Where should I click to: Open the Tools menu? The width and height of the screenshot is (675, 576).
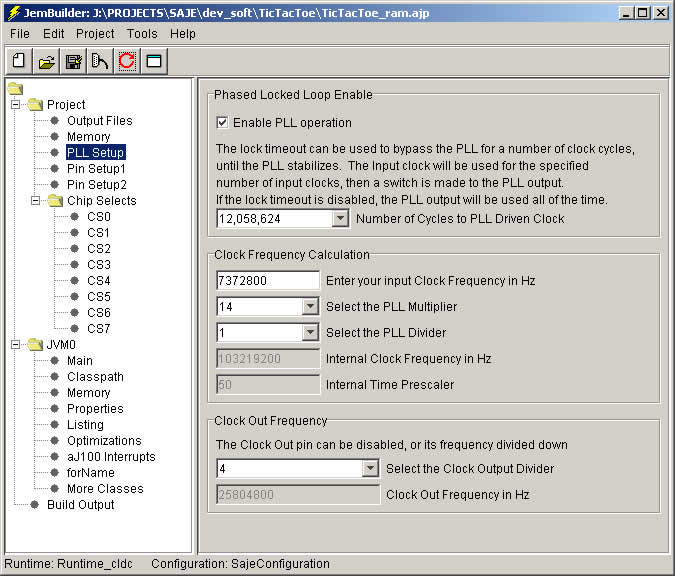coord(142,33)
